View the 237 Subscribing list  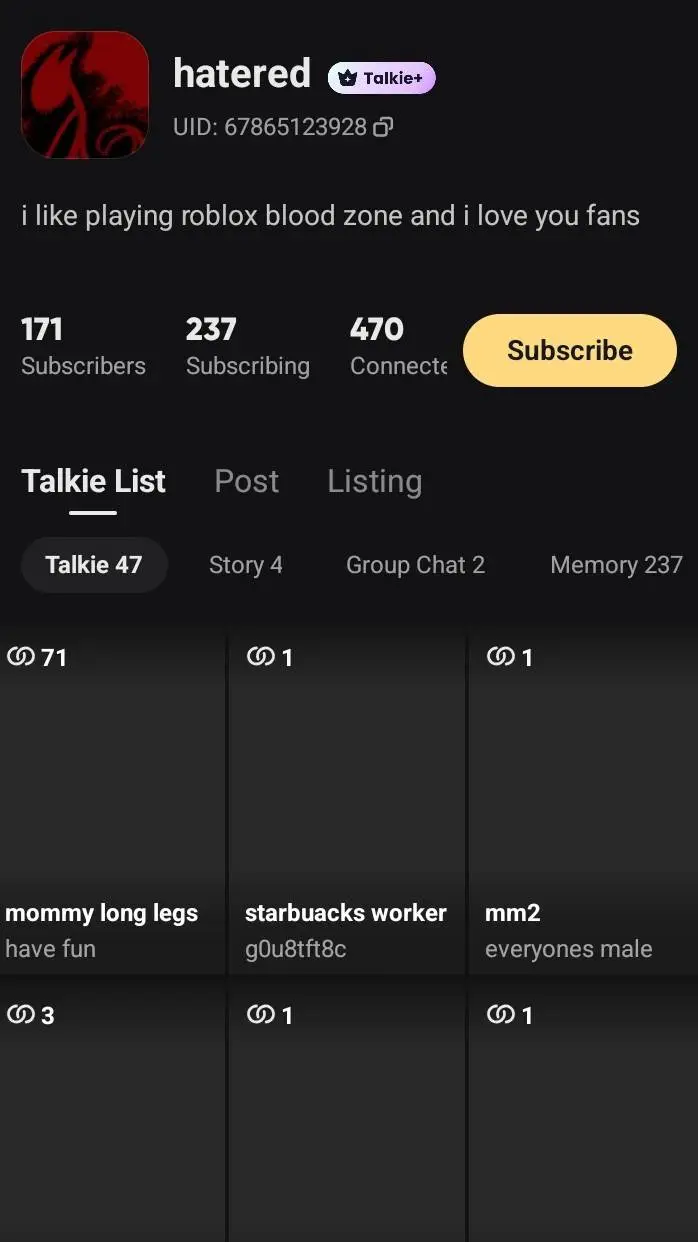coord(247,347)
